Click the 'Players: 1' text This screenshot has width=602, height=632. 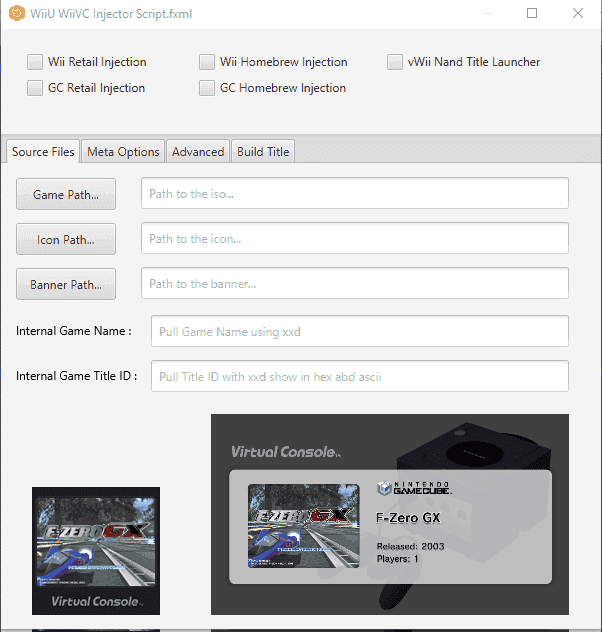point(398,559)
